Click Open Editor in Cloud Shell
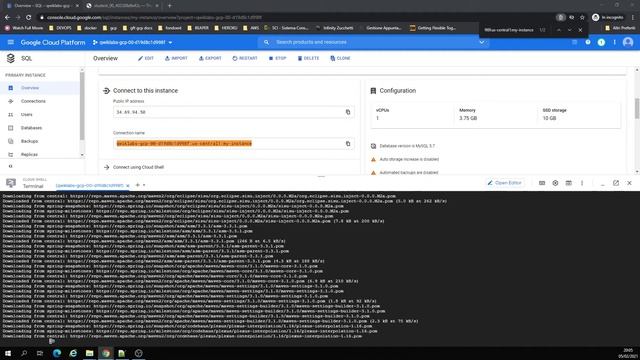This screenshot has height=360, width=640. point(505,183)
